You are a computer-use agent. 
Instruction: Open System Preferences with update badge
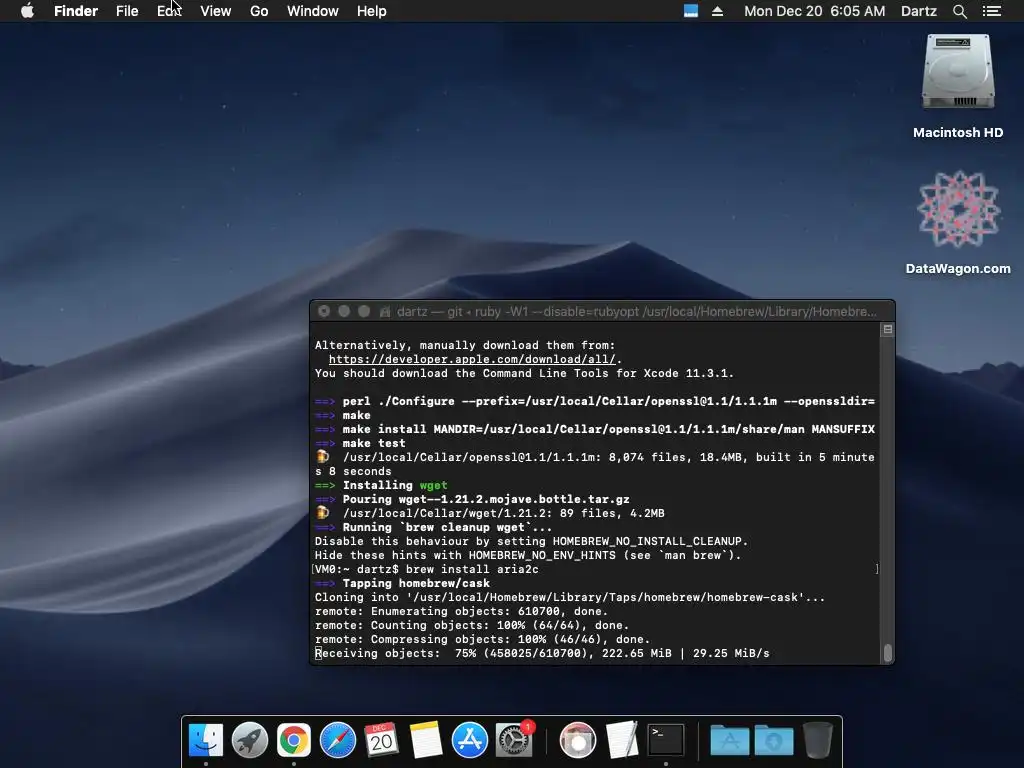tap(514, 740)
